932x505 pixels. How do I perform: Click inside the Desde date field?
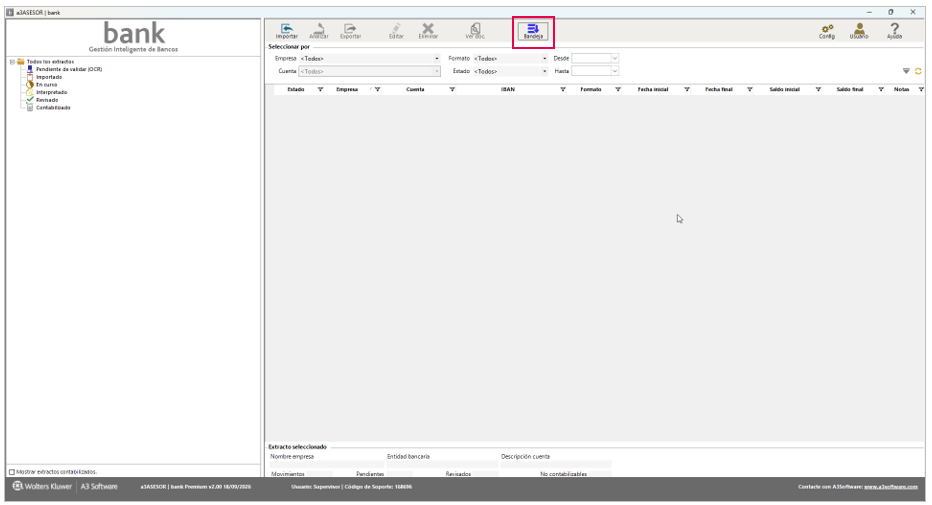click(x=591, y=59)
